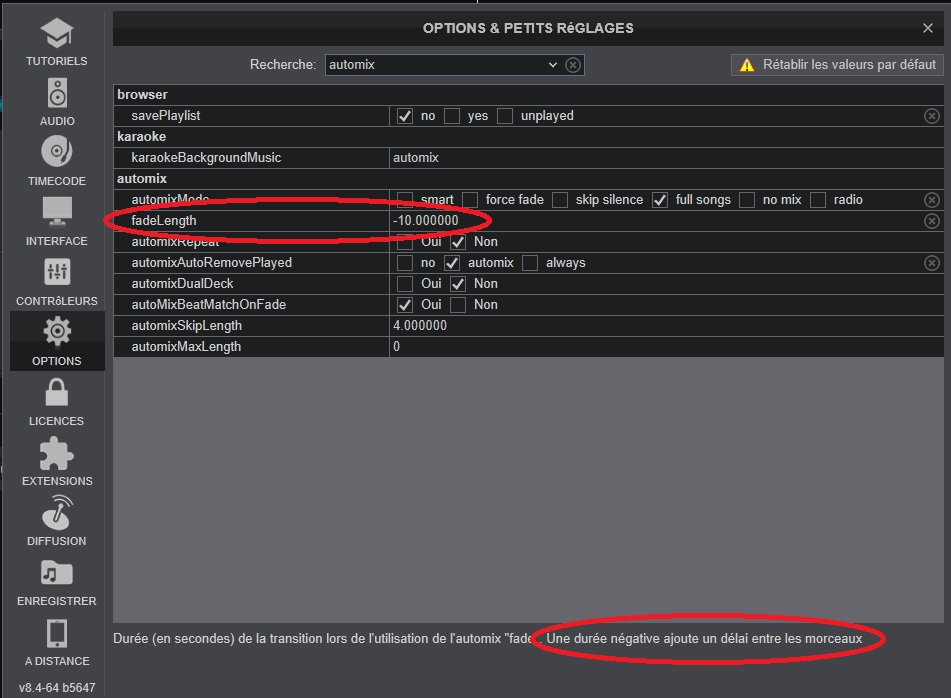Reset fadeLength value with its reset icon
The width and height of the screenshot is (951, 698).
[x=931, y=221]
